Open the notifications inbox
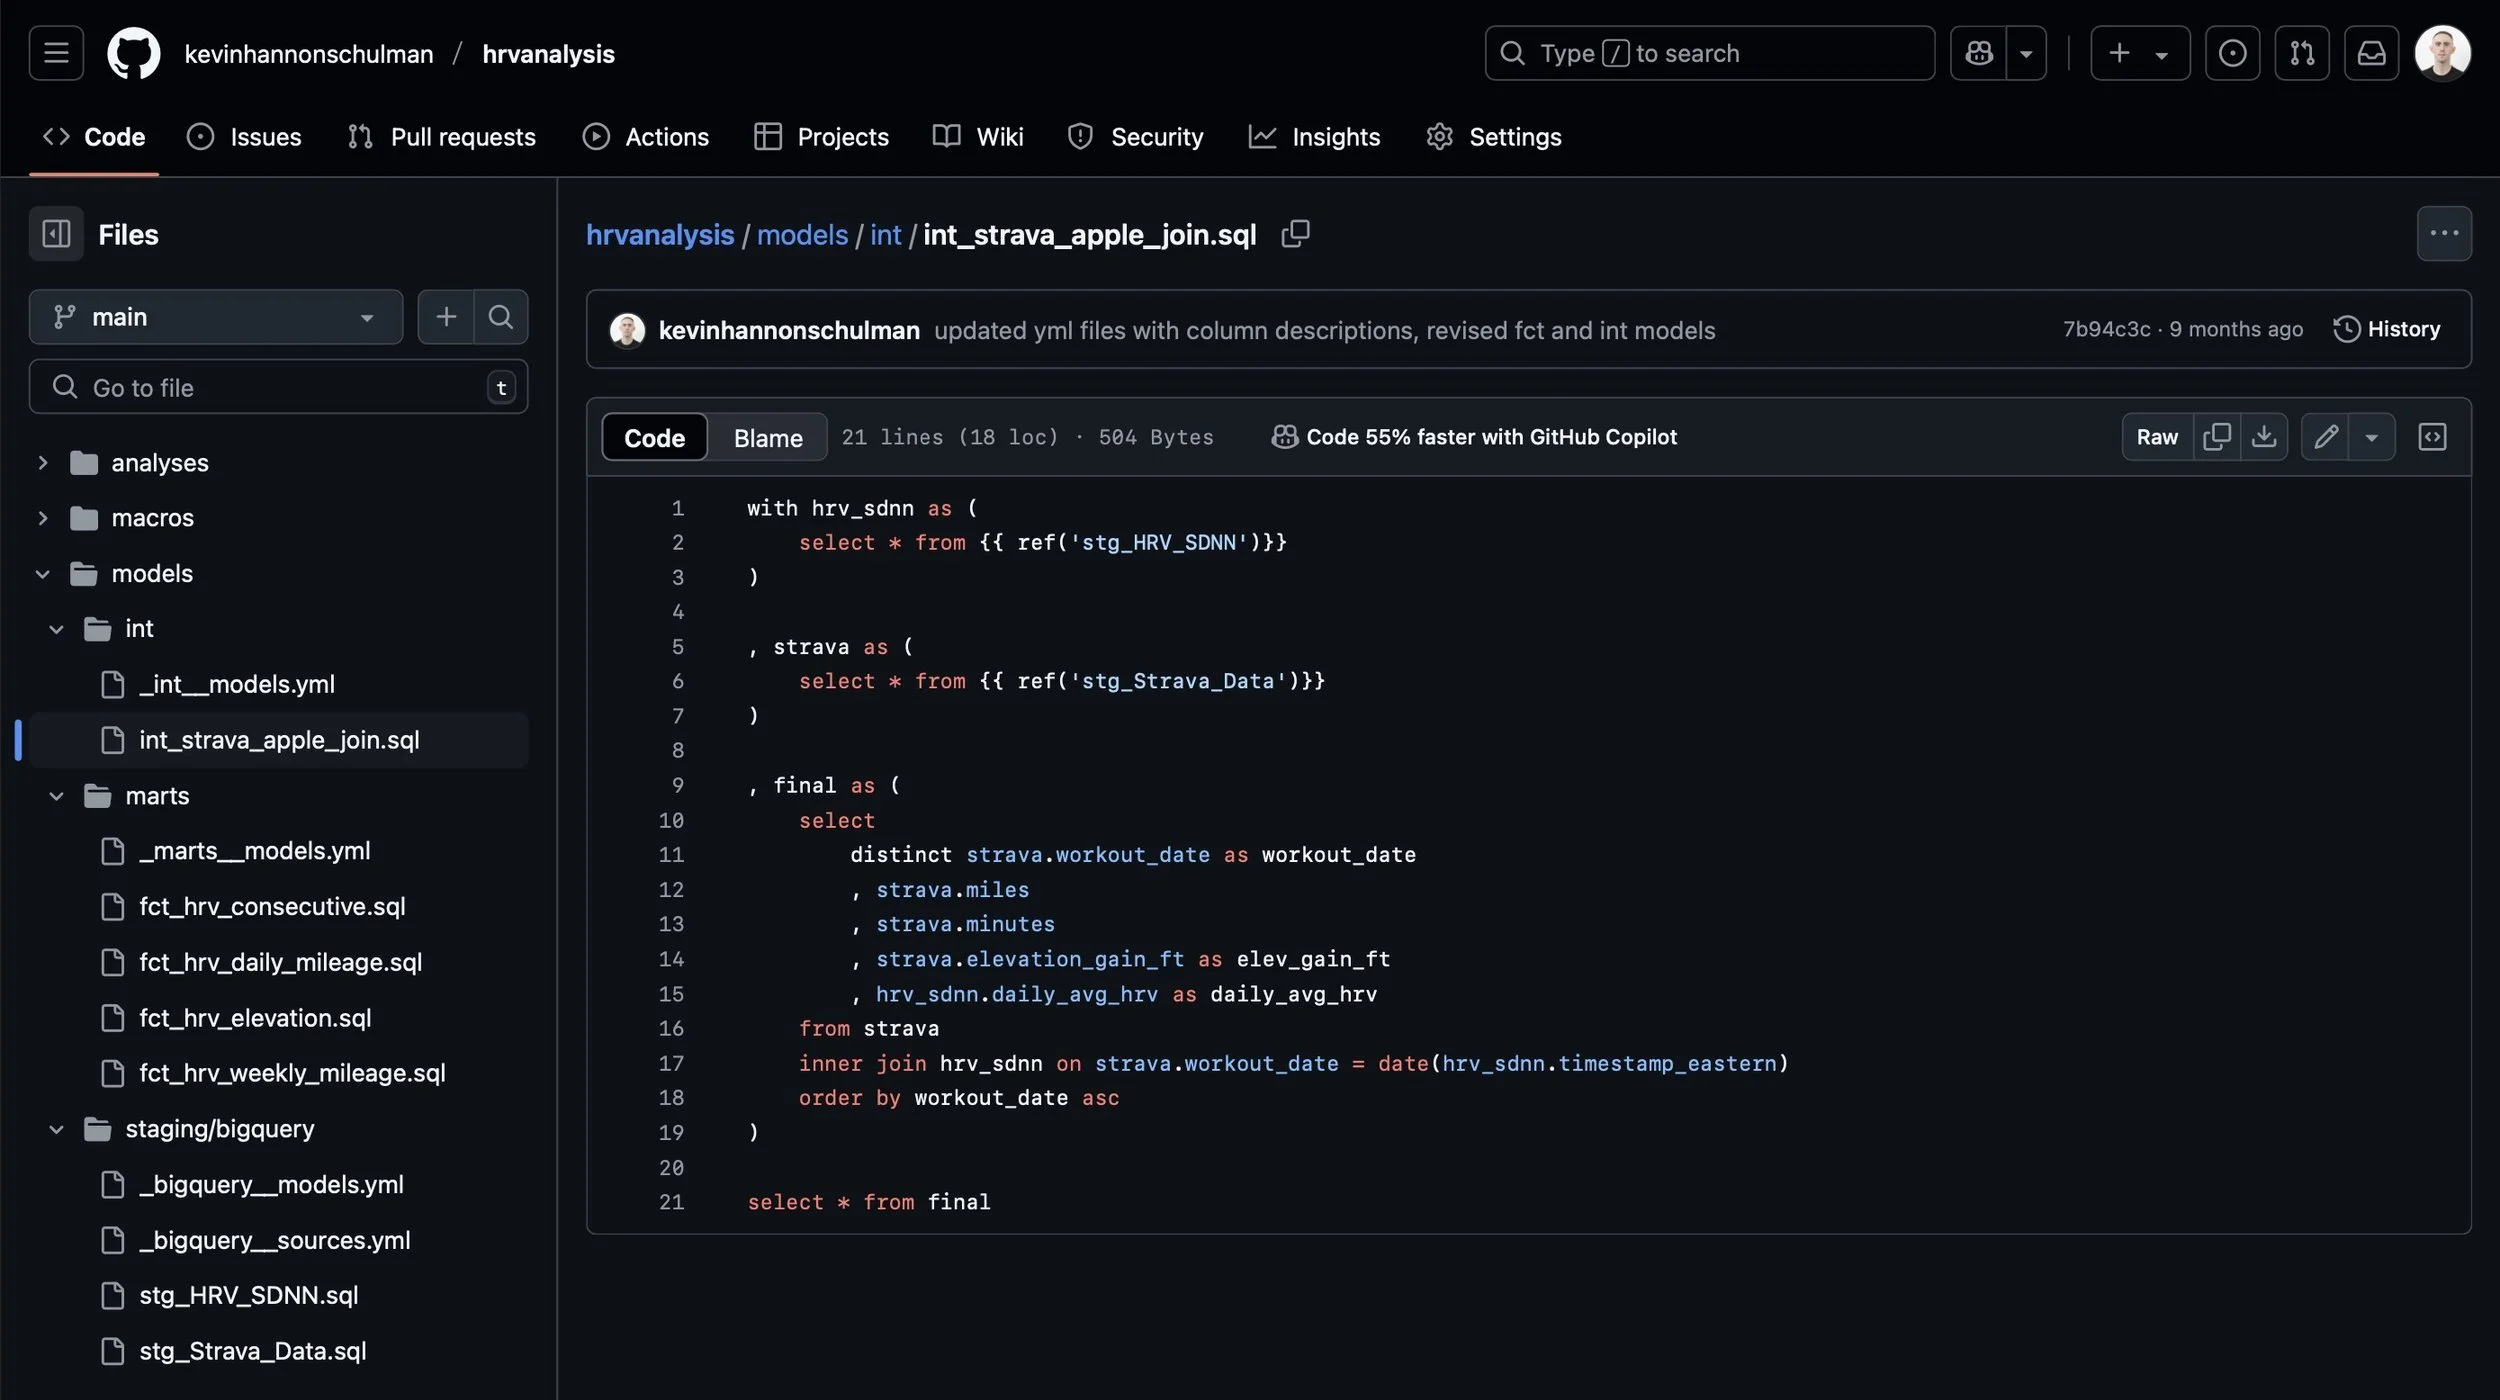2500x1400 pixels. [2371, 53]
